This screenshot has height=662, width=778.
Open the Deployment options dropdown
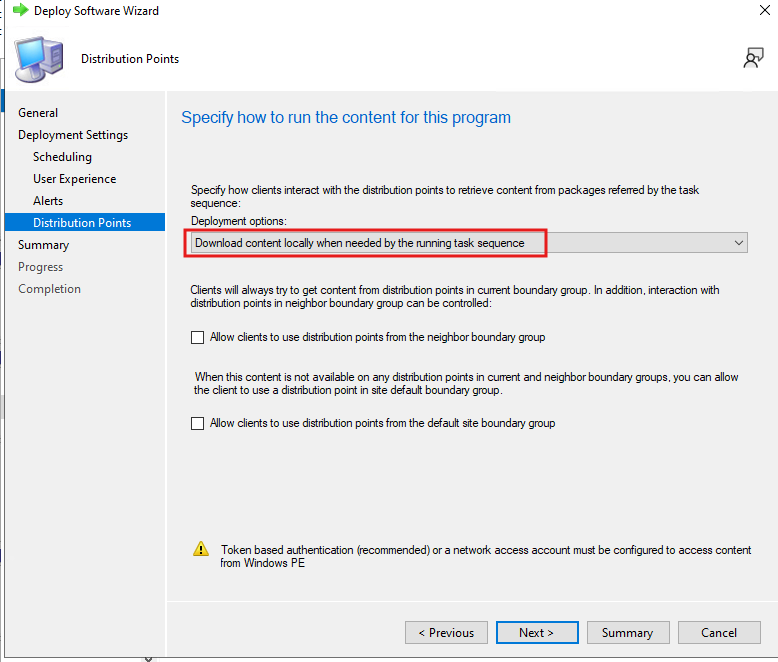coord(467,243)
